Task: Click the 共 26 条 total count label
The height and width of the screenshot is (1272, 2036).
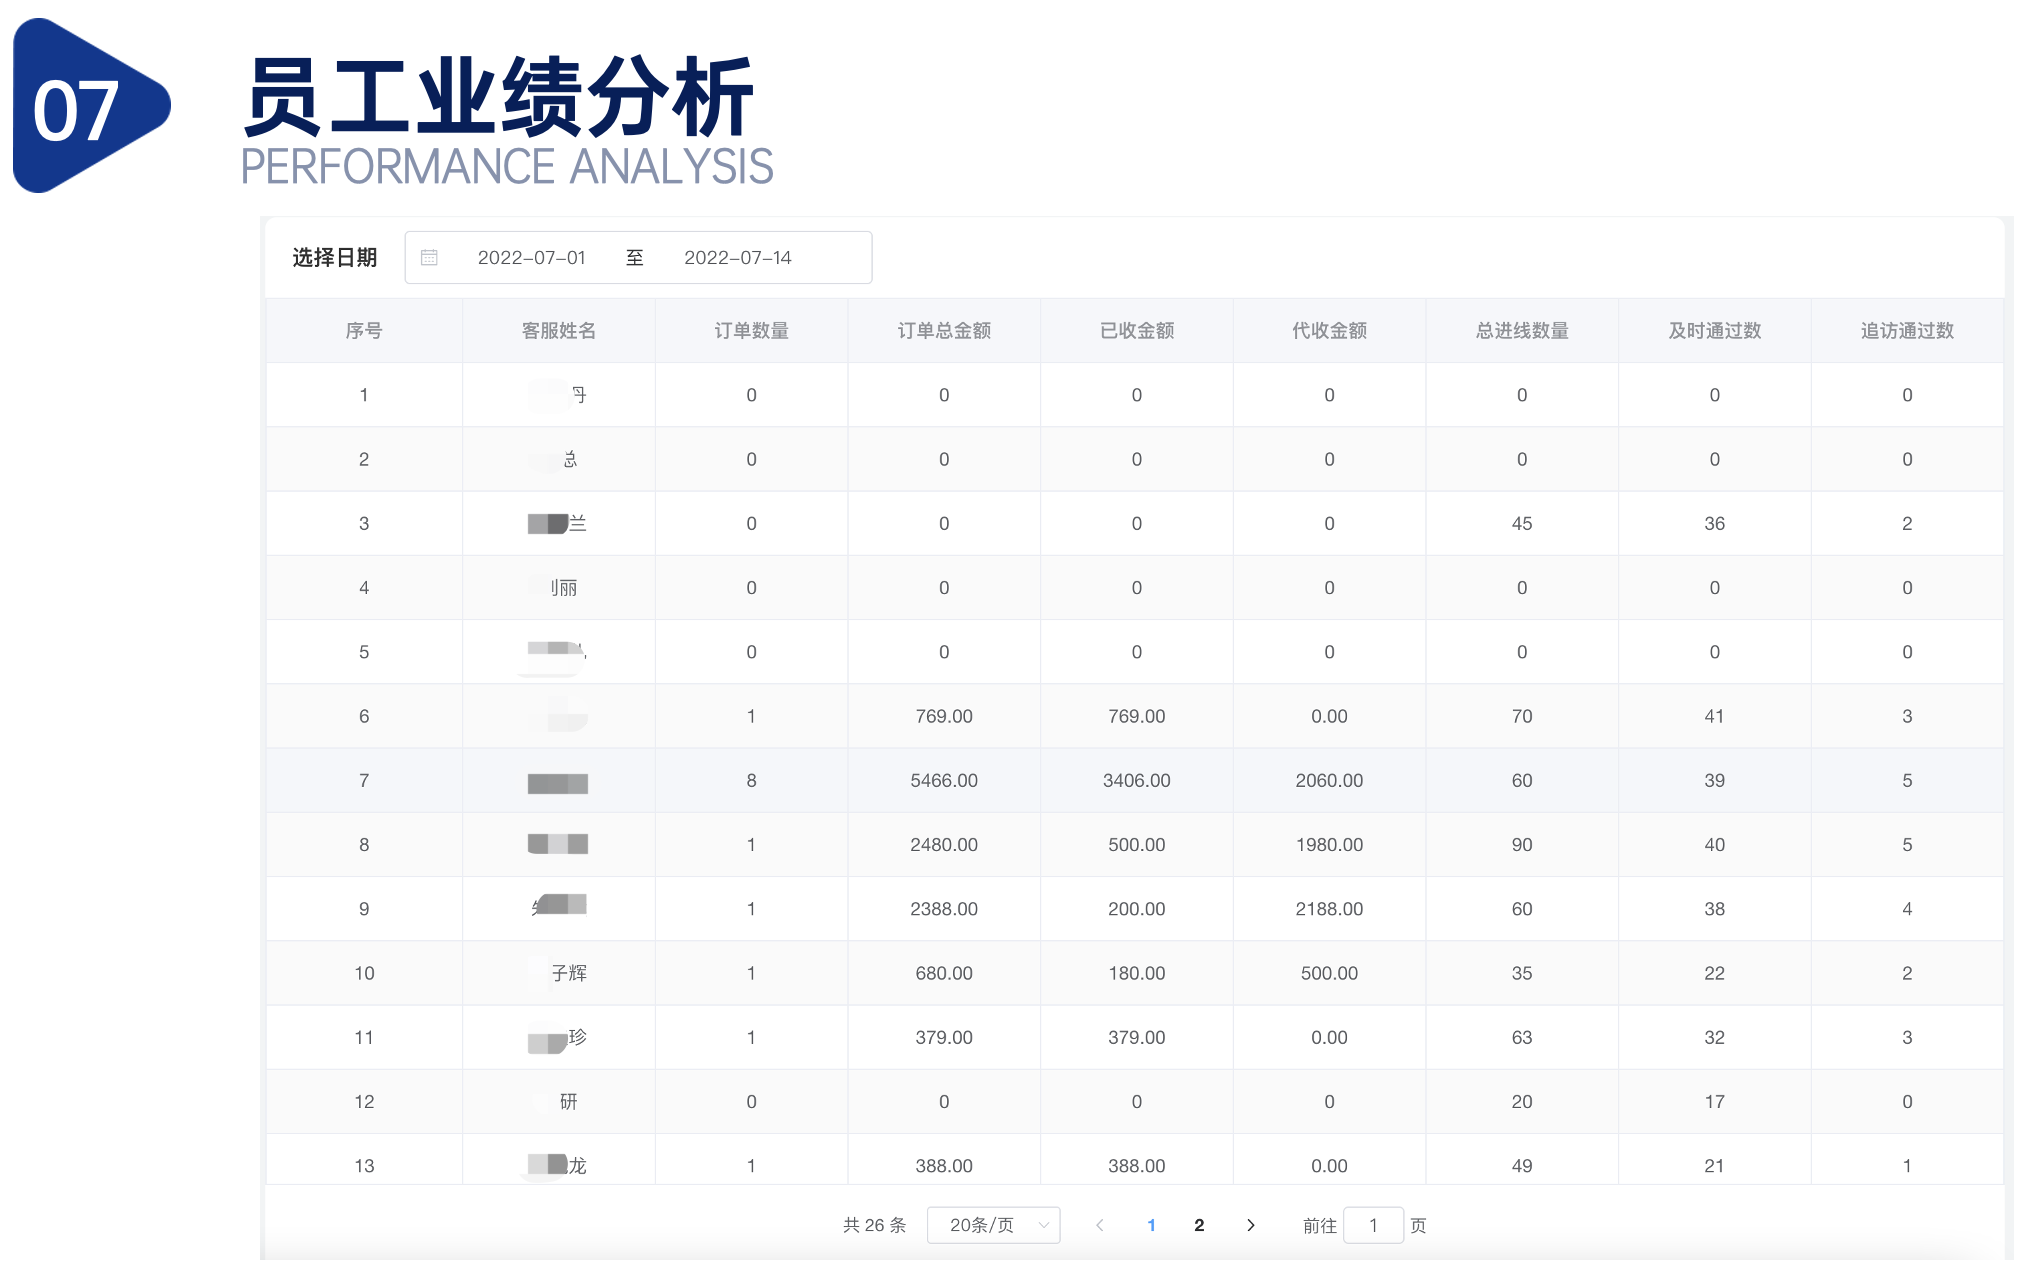Action: pyautogui.click(x=873, y=1224)
